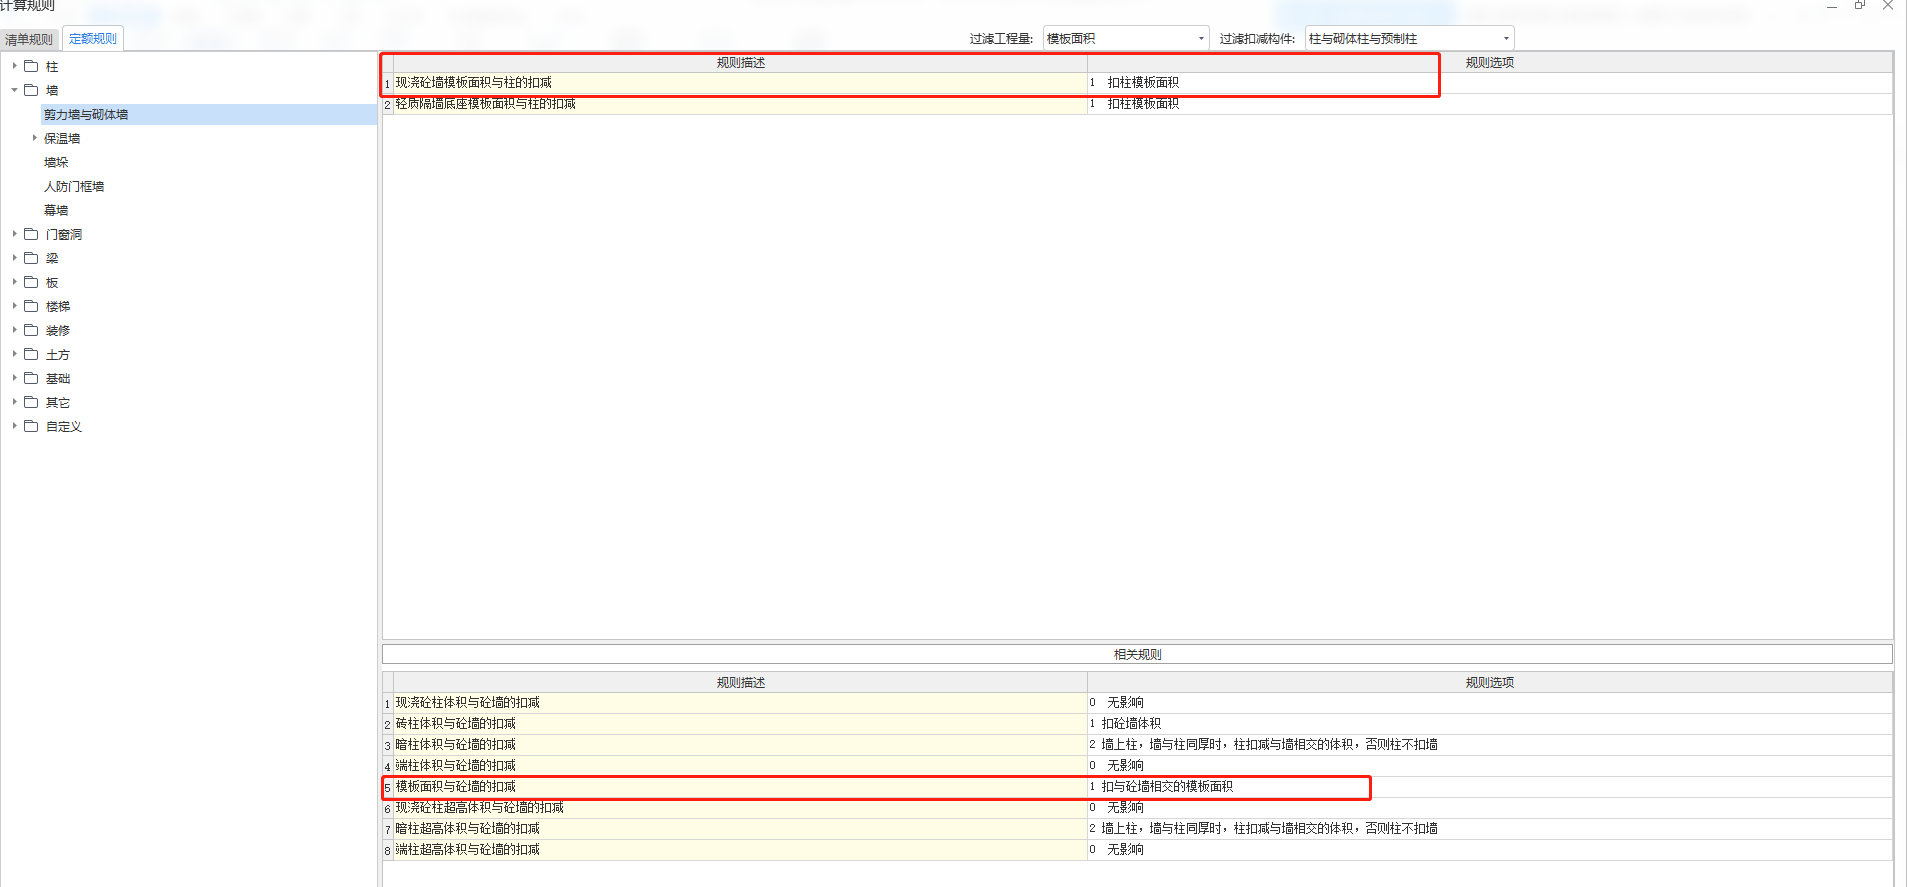The width and height of the screenshot is (1907, 887).
Task: Restore the 计算规则 window size
Action: click(x=1860, y=6)
